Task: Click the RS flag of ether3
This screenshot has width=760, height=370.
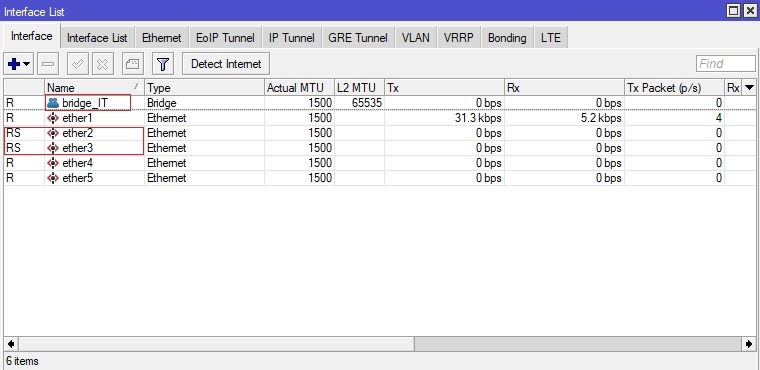Action: pos(14,148)
